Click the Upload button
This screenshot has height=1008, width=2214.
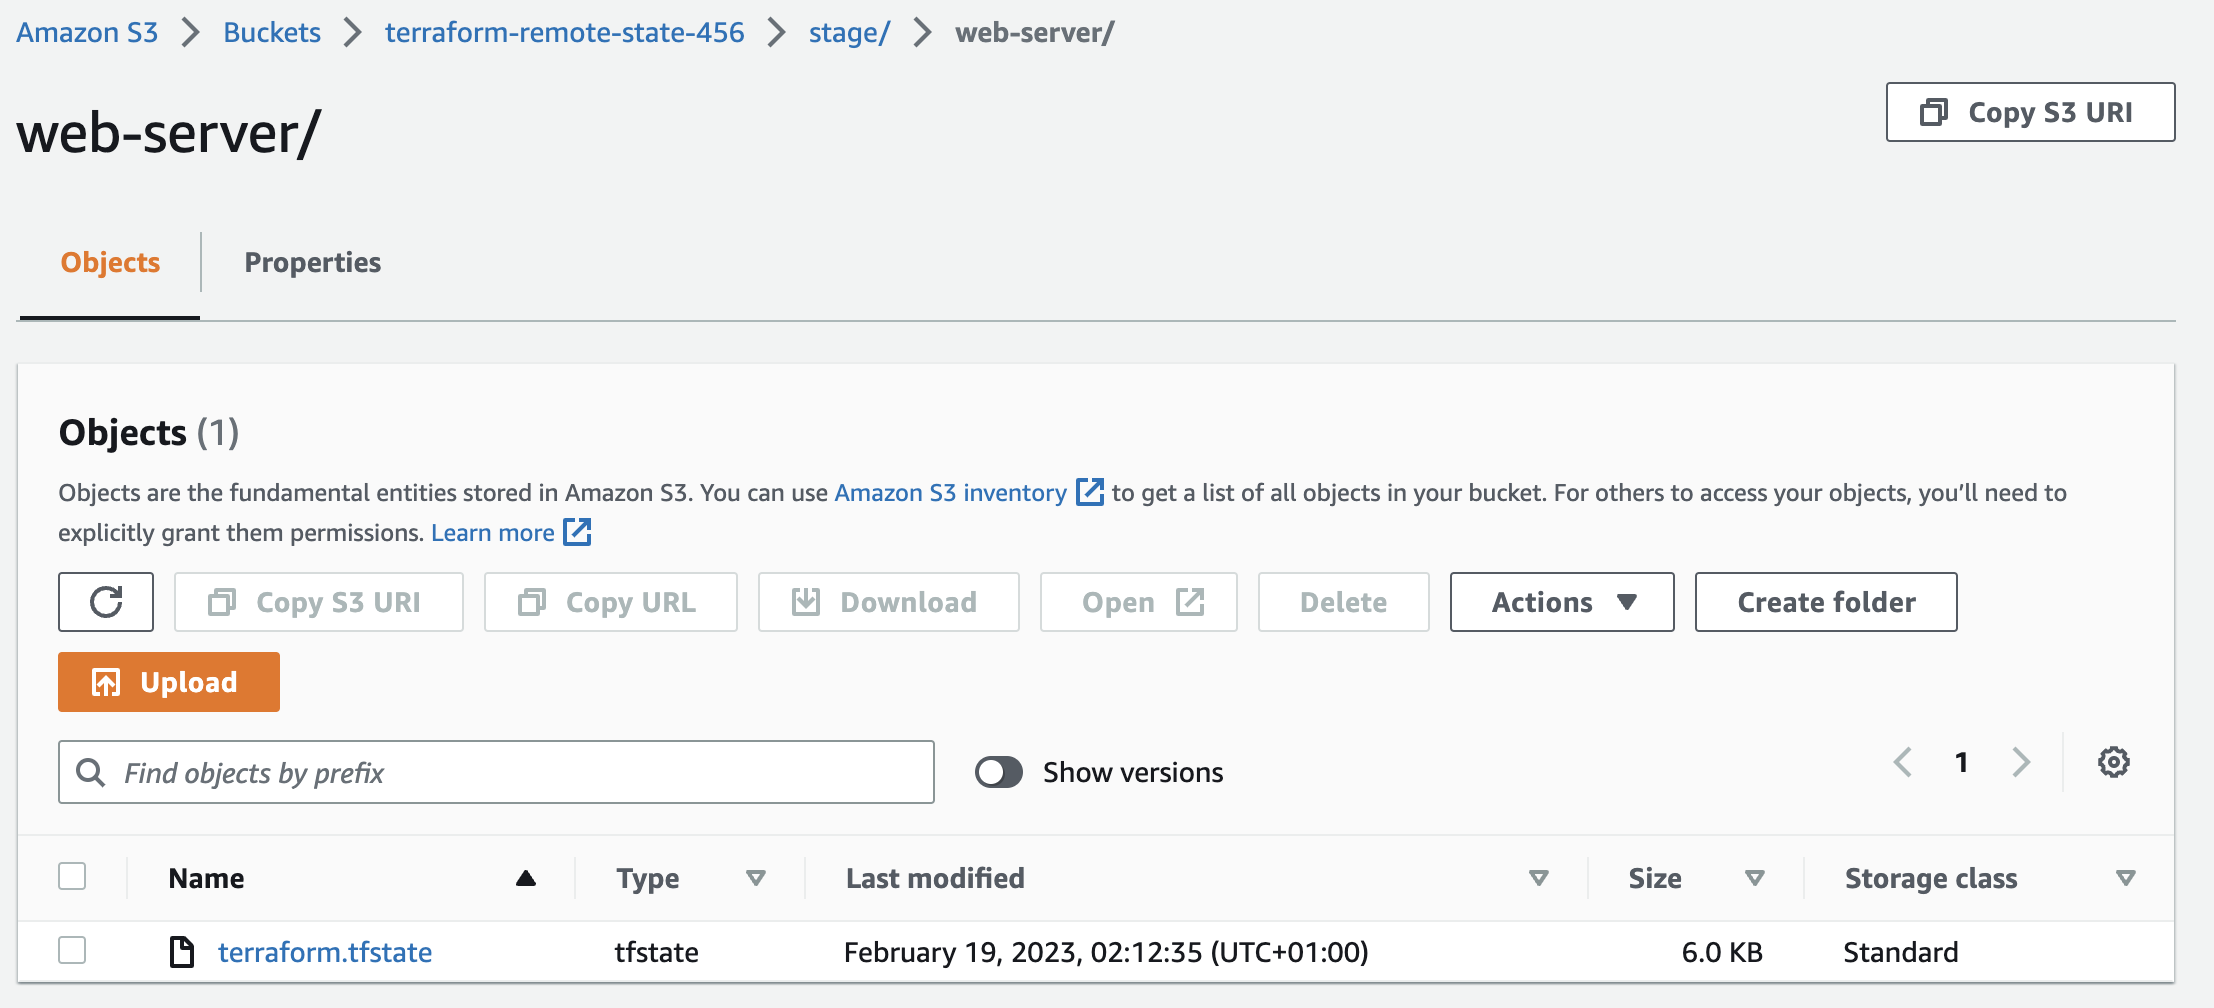tap(168, 681)
